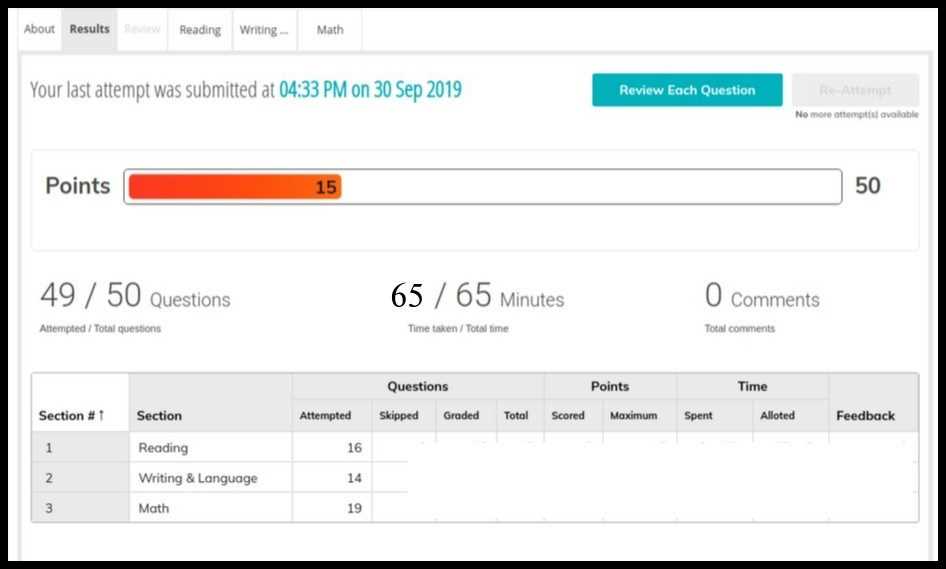Click the Review Each Question button
946x569 pixels.
pyautogui.click(x=687, y=90)
